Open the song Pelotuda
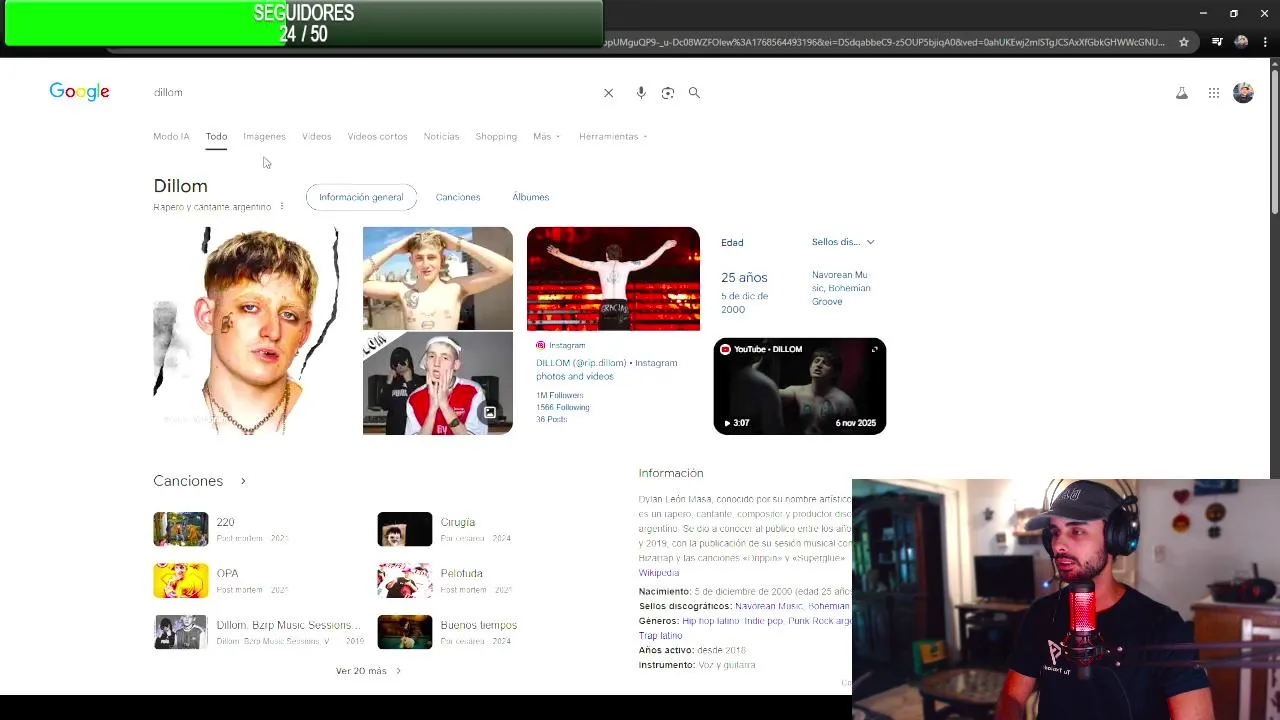Image resolution: width=1280 pixels, height=720 pixels. [x=461, y=573]
